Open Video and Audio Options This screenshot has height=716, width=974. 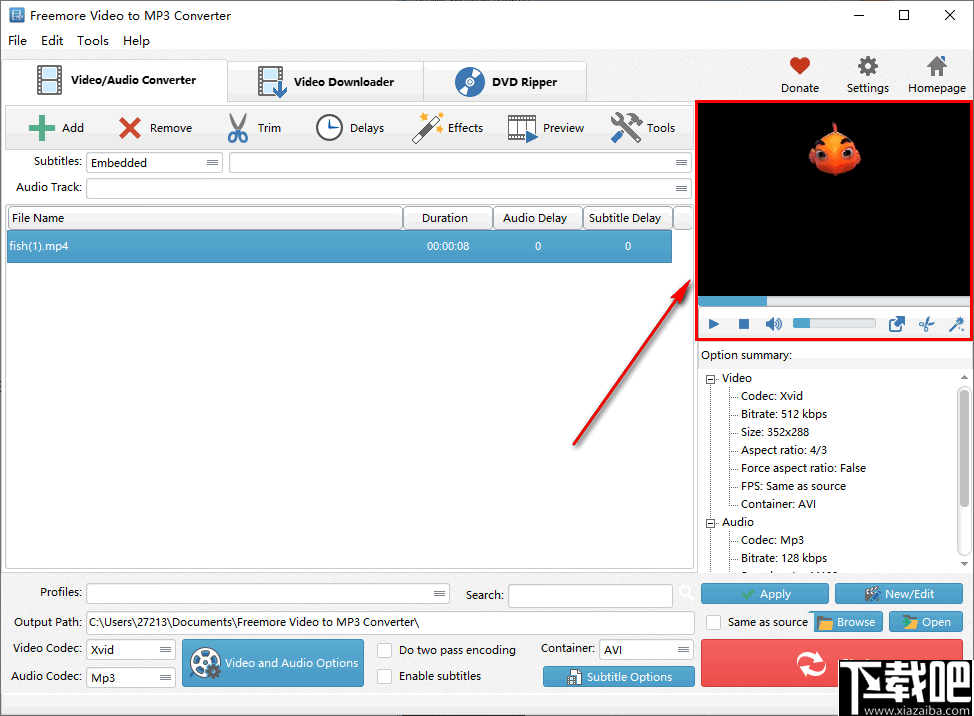coord(273,663)
